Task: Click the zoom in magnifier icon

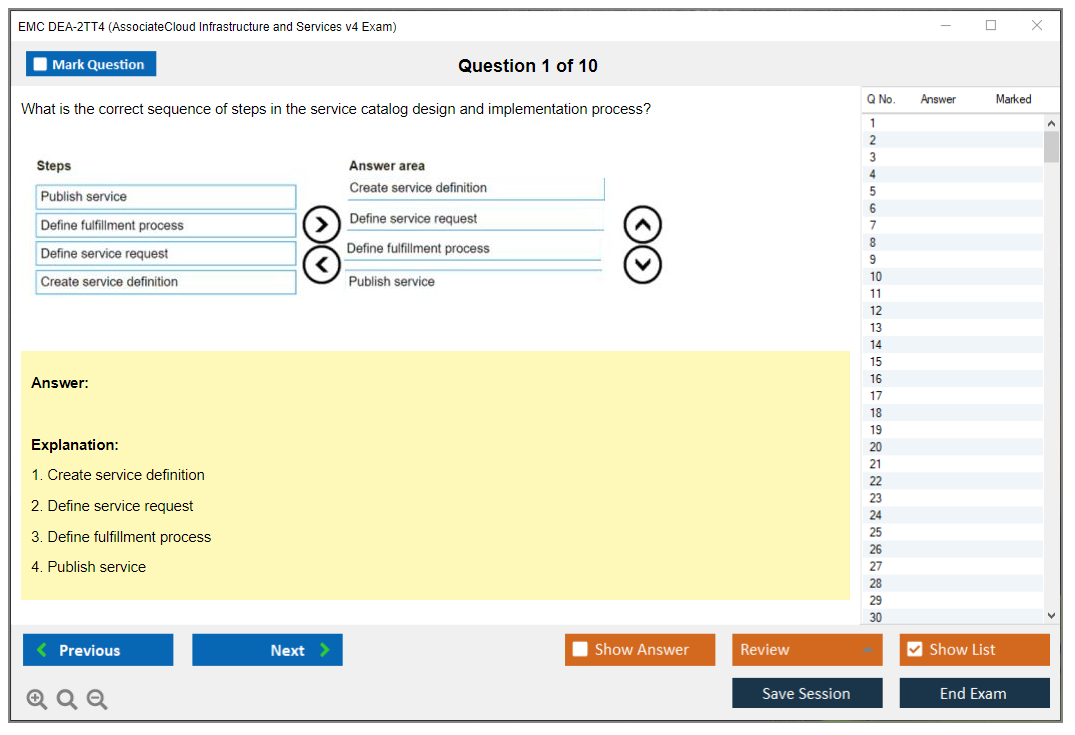Action: pyautogui.click(x=37, y=700)
